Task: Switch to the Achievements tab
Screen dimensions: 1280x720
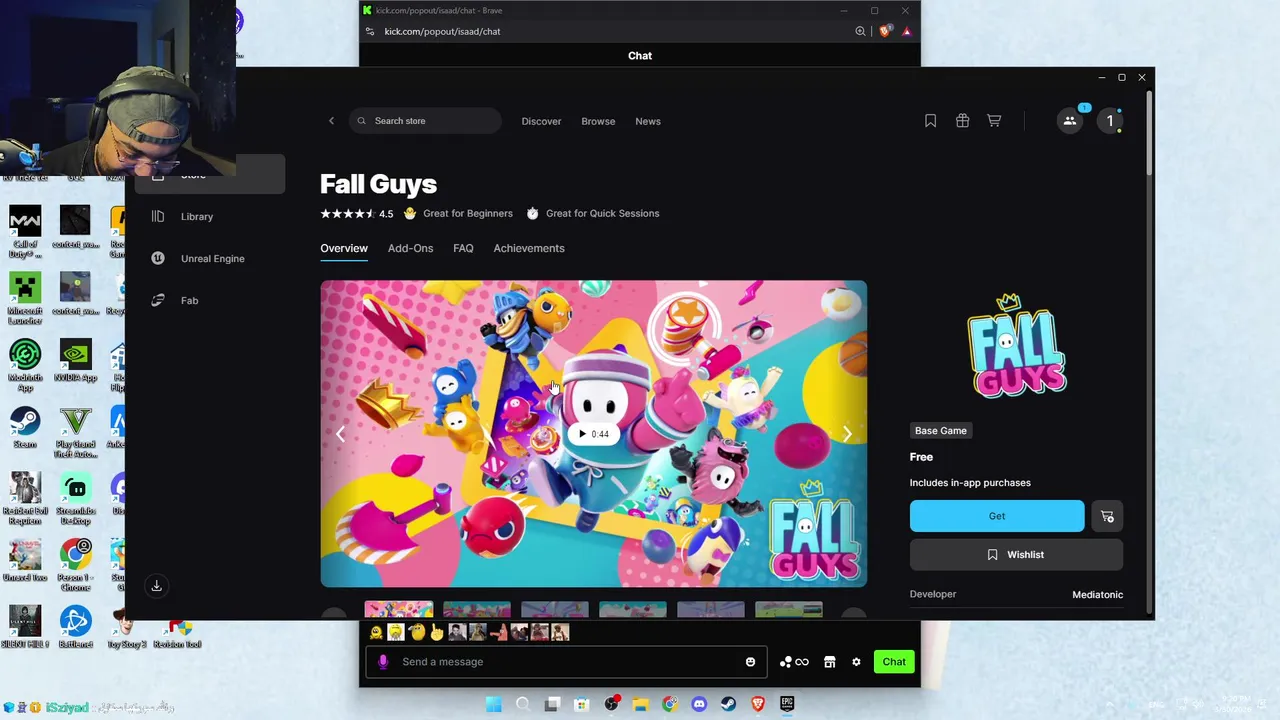Action: click(529, 248)
